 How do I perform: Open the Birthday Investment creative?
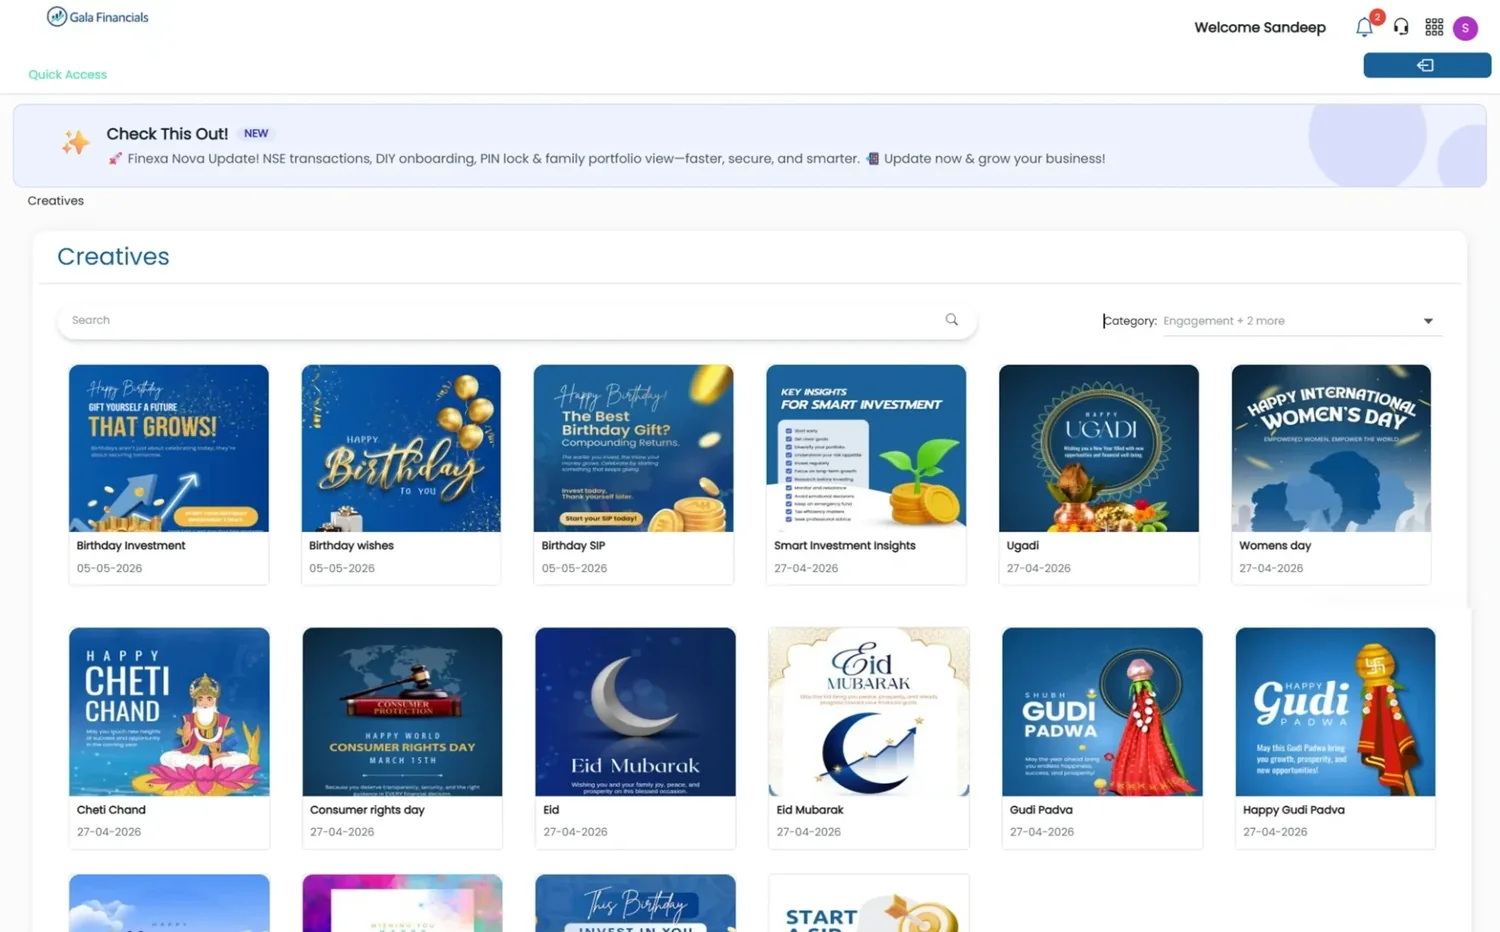click(x=169, y=473)
